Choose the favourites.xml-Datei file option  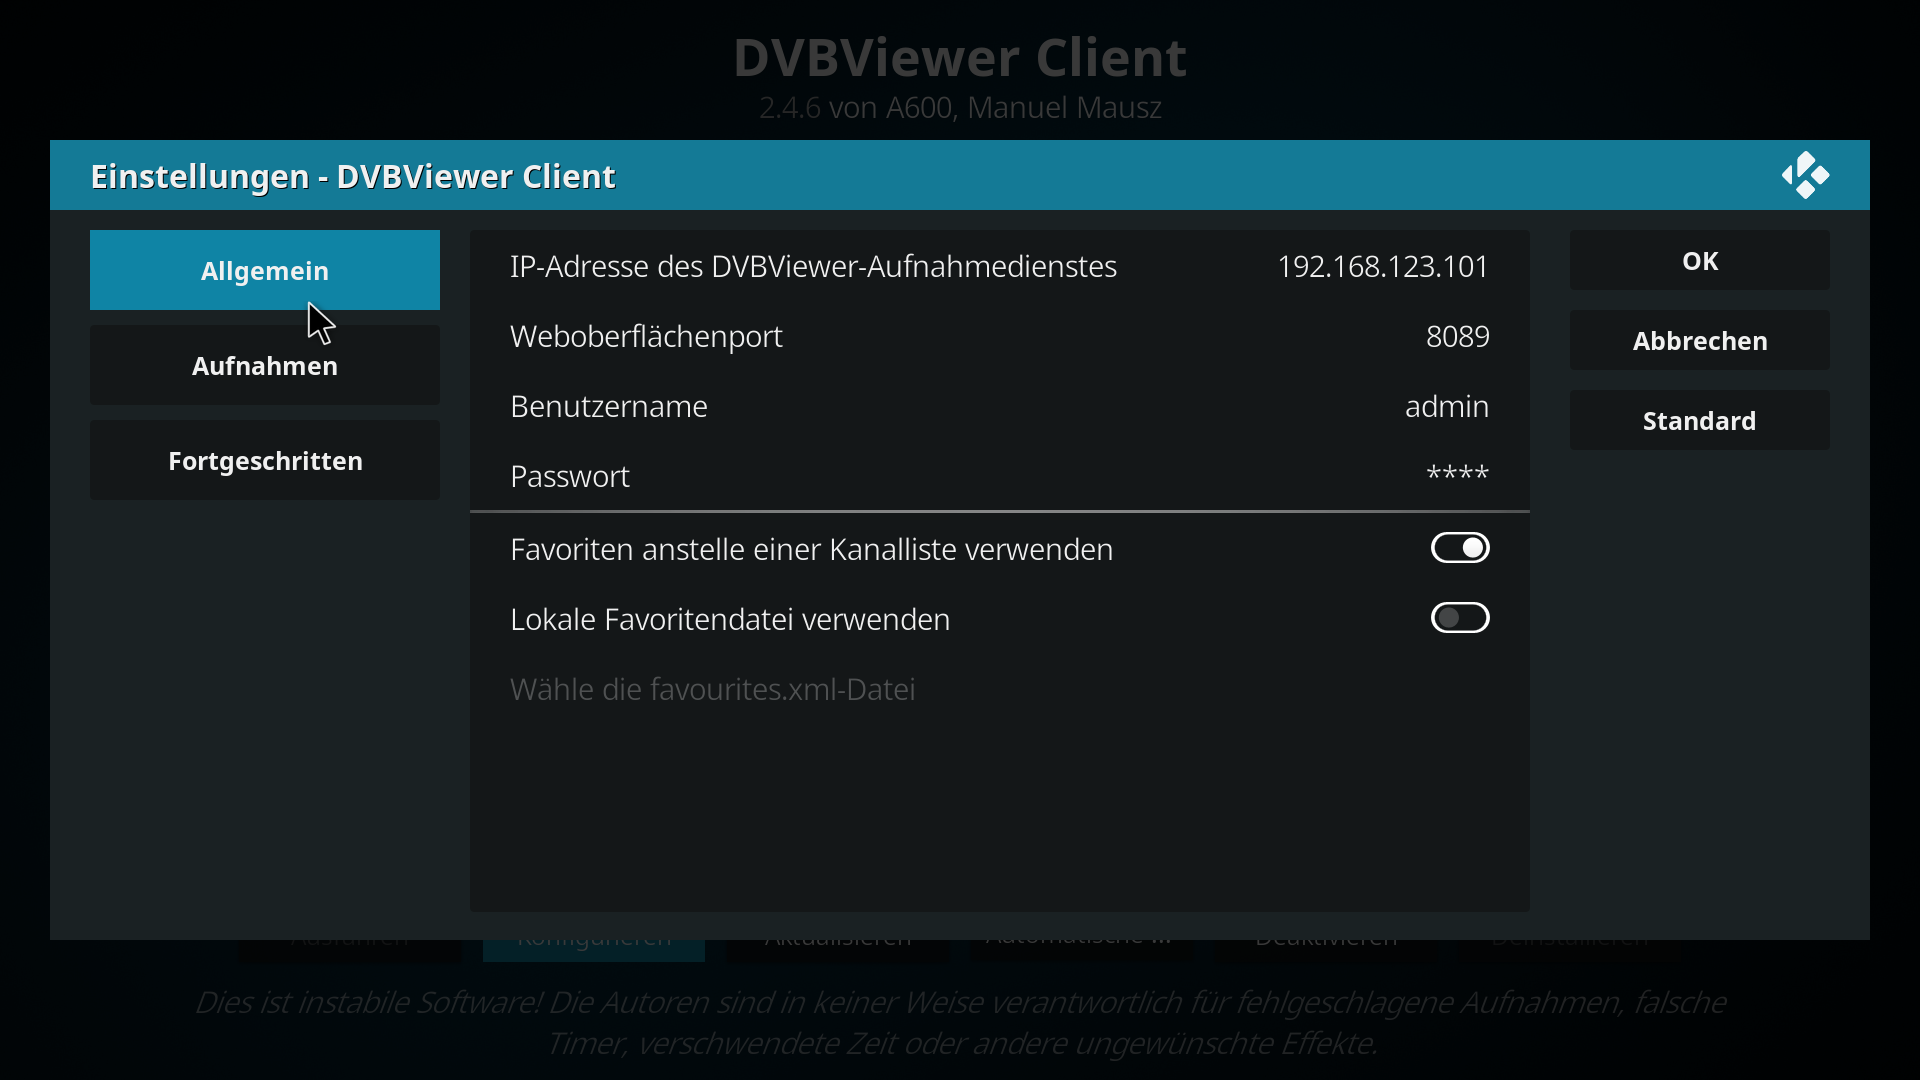pyautogui.click(x=1000, y=689)
